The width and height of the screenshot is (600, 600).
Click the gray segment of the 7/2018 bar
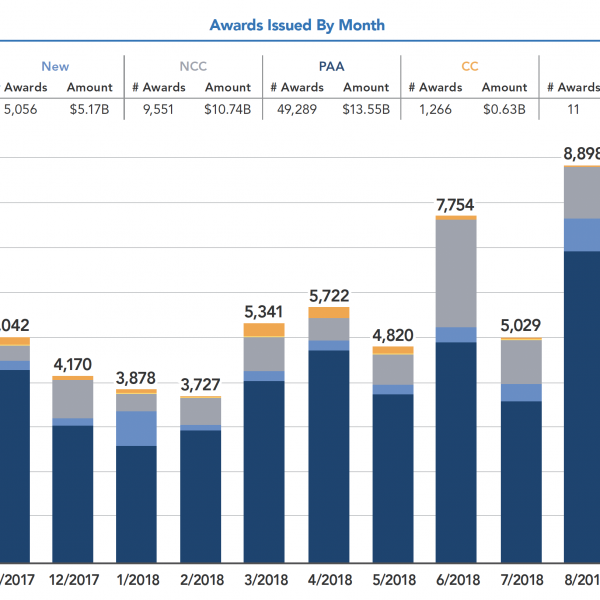tap(520, 362)
